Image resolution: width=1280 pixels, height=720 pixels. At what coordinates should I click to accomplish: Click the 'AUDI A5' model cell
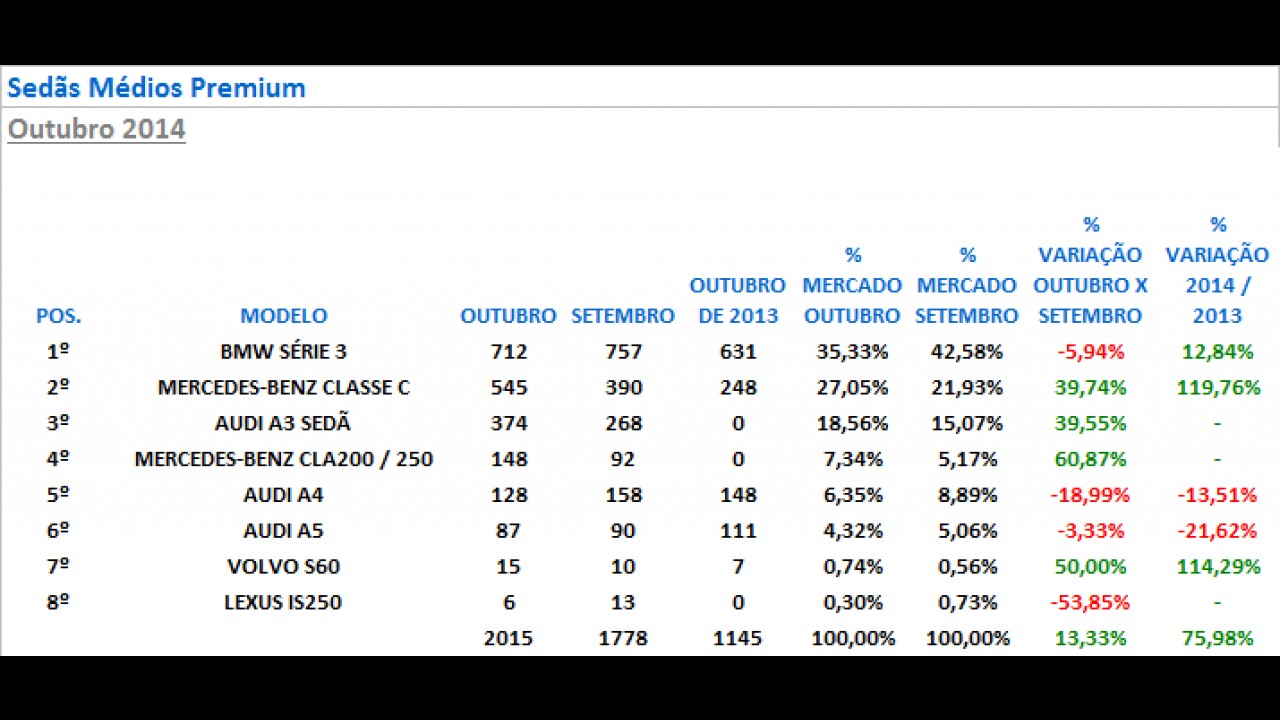coord(284,531)
